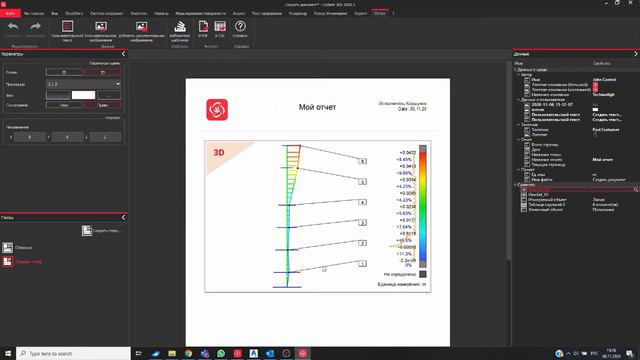Click the create chapter icon
Viewport: 640px width, 360px height.
coord(87,231)
